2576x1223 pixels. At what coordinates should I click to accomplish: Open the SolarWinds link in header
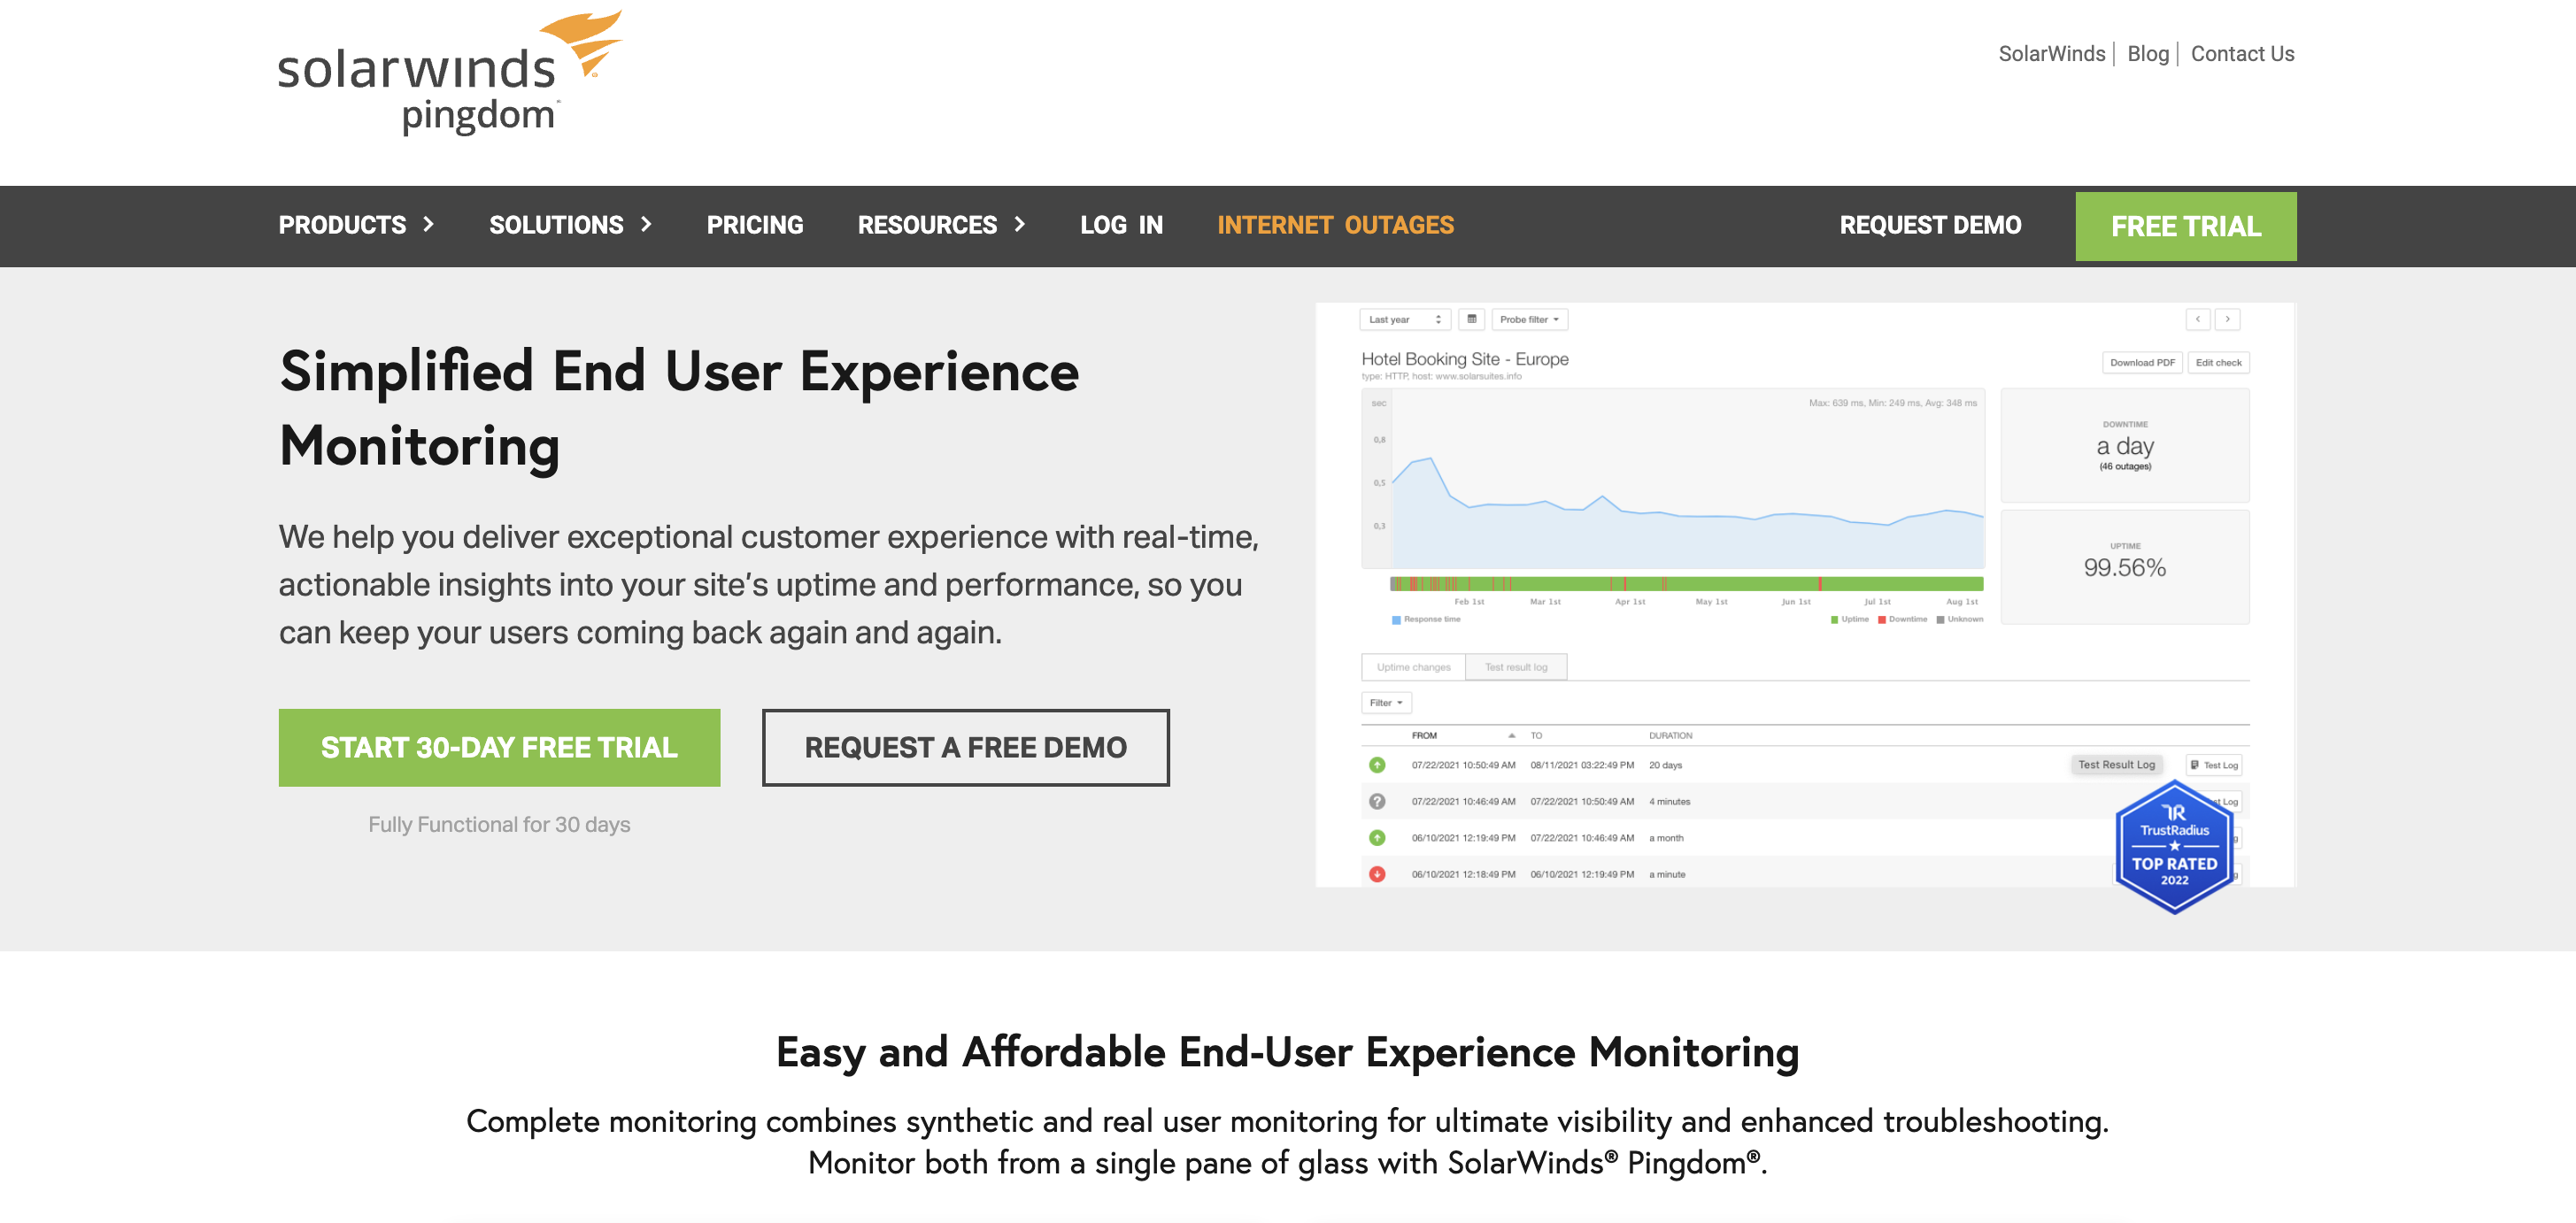2051,54
